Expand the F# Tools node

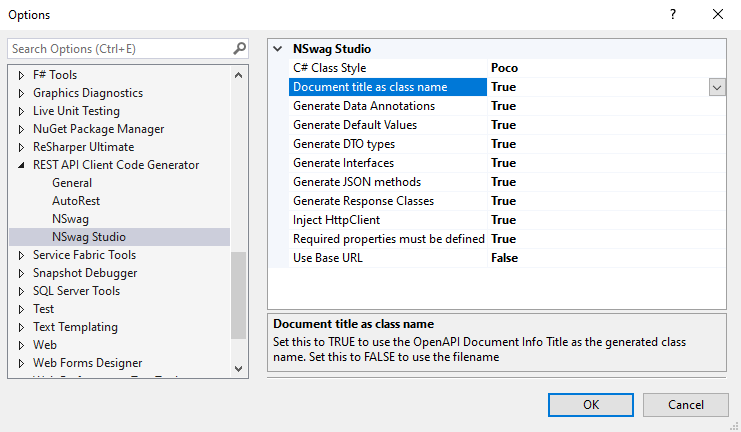21,75
